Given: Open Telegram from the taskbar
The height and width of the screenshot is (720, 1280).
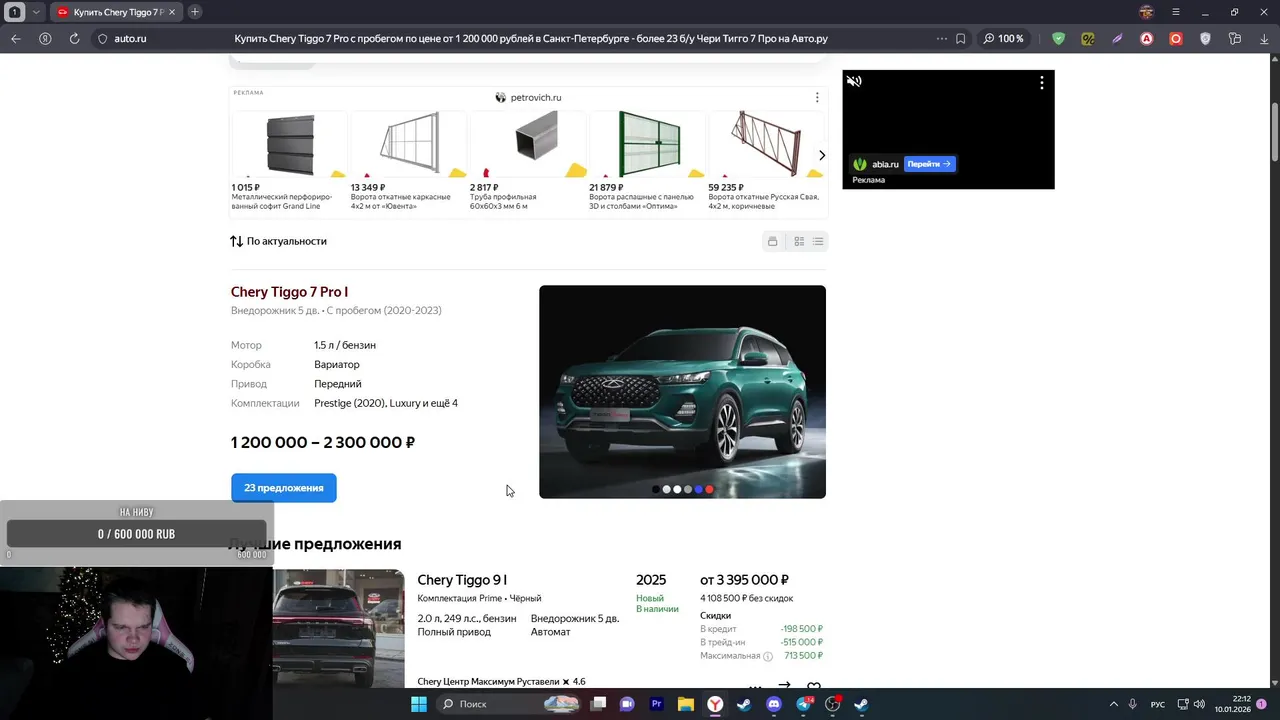Looking at the screenshot, I should click(x=803, y=704).
